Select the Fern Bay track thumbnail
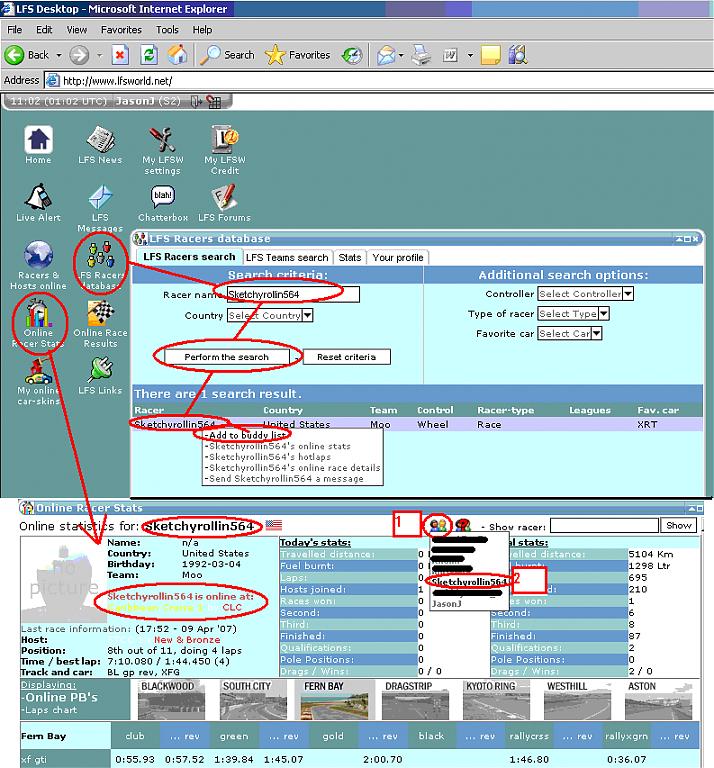 click(334, 700)
